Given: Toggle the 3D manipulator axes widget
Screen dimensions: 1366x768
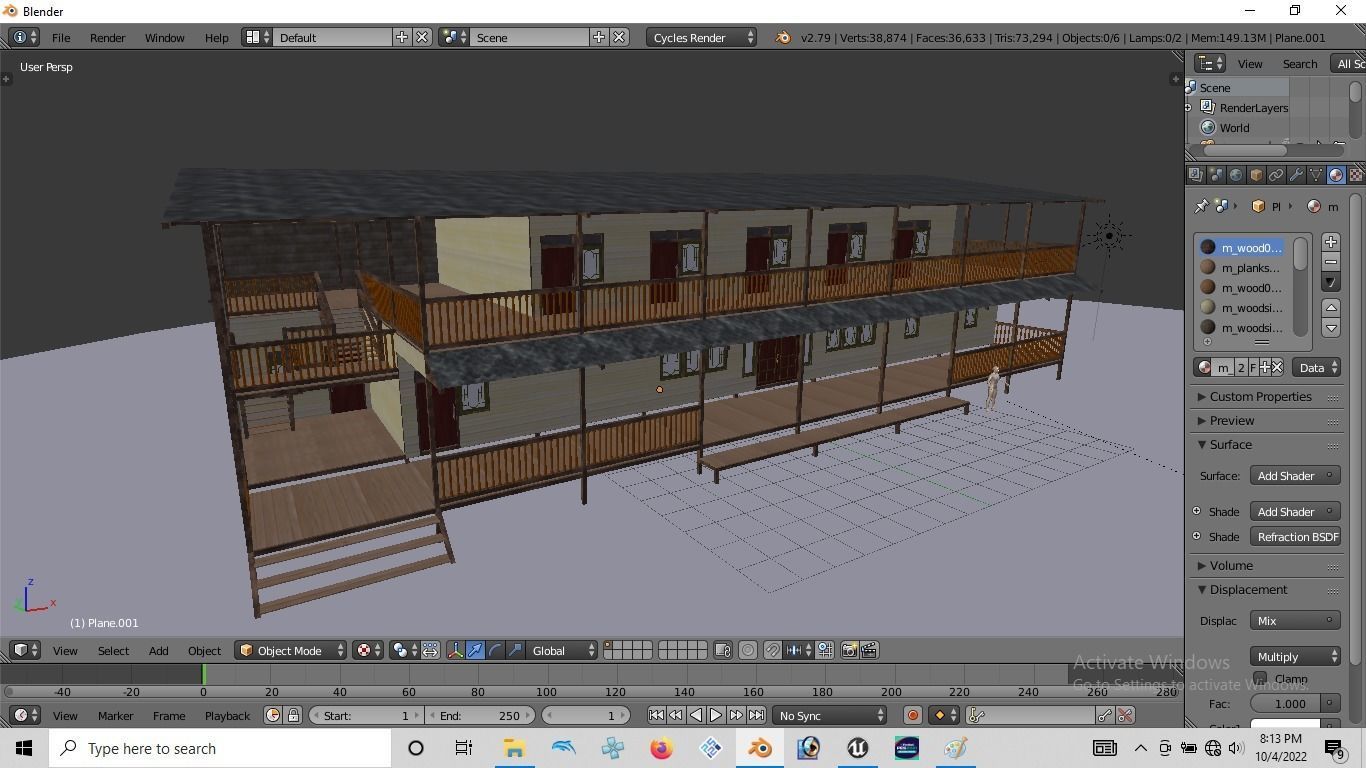Looking at the screenshot, I should click(x=455, y=650).
